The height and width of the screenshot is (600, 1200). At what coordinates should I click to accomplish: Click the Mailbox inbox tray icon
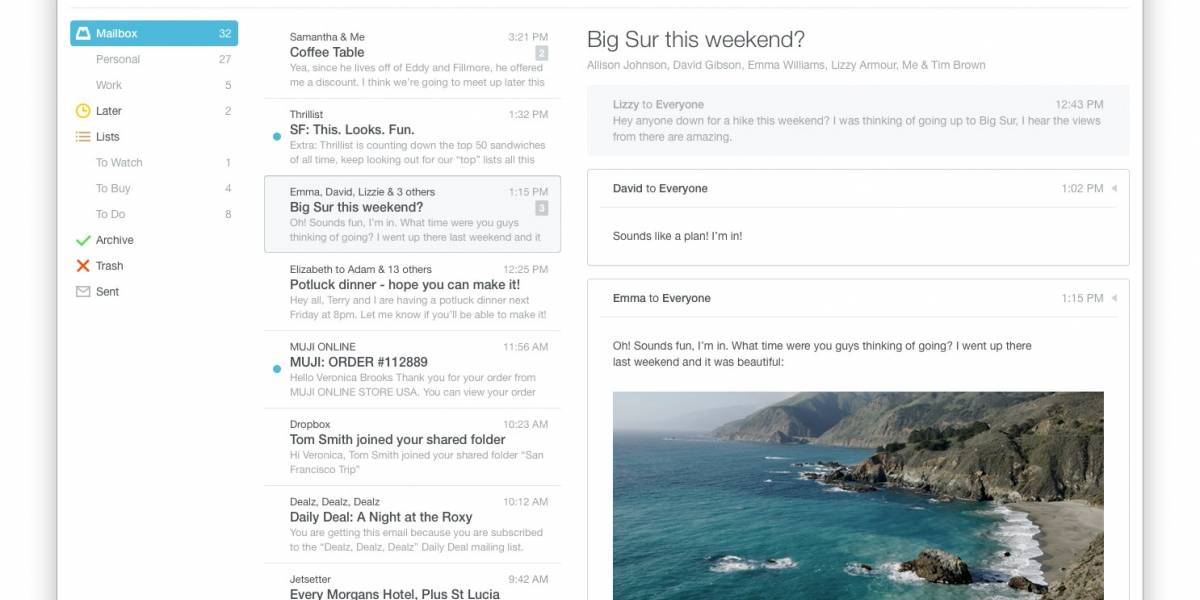pyautogui.click(x=83, y=33)
